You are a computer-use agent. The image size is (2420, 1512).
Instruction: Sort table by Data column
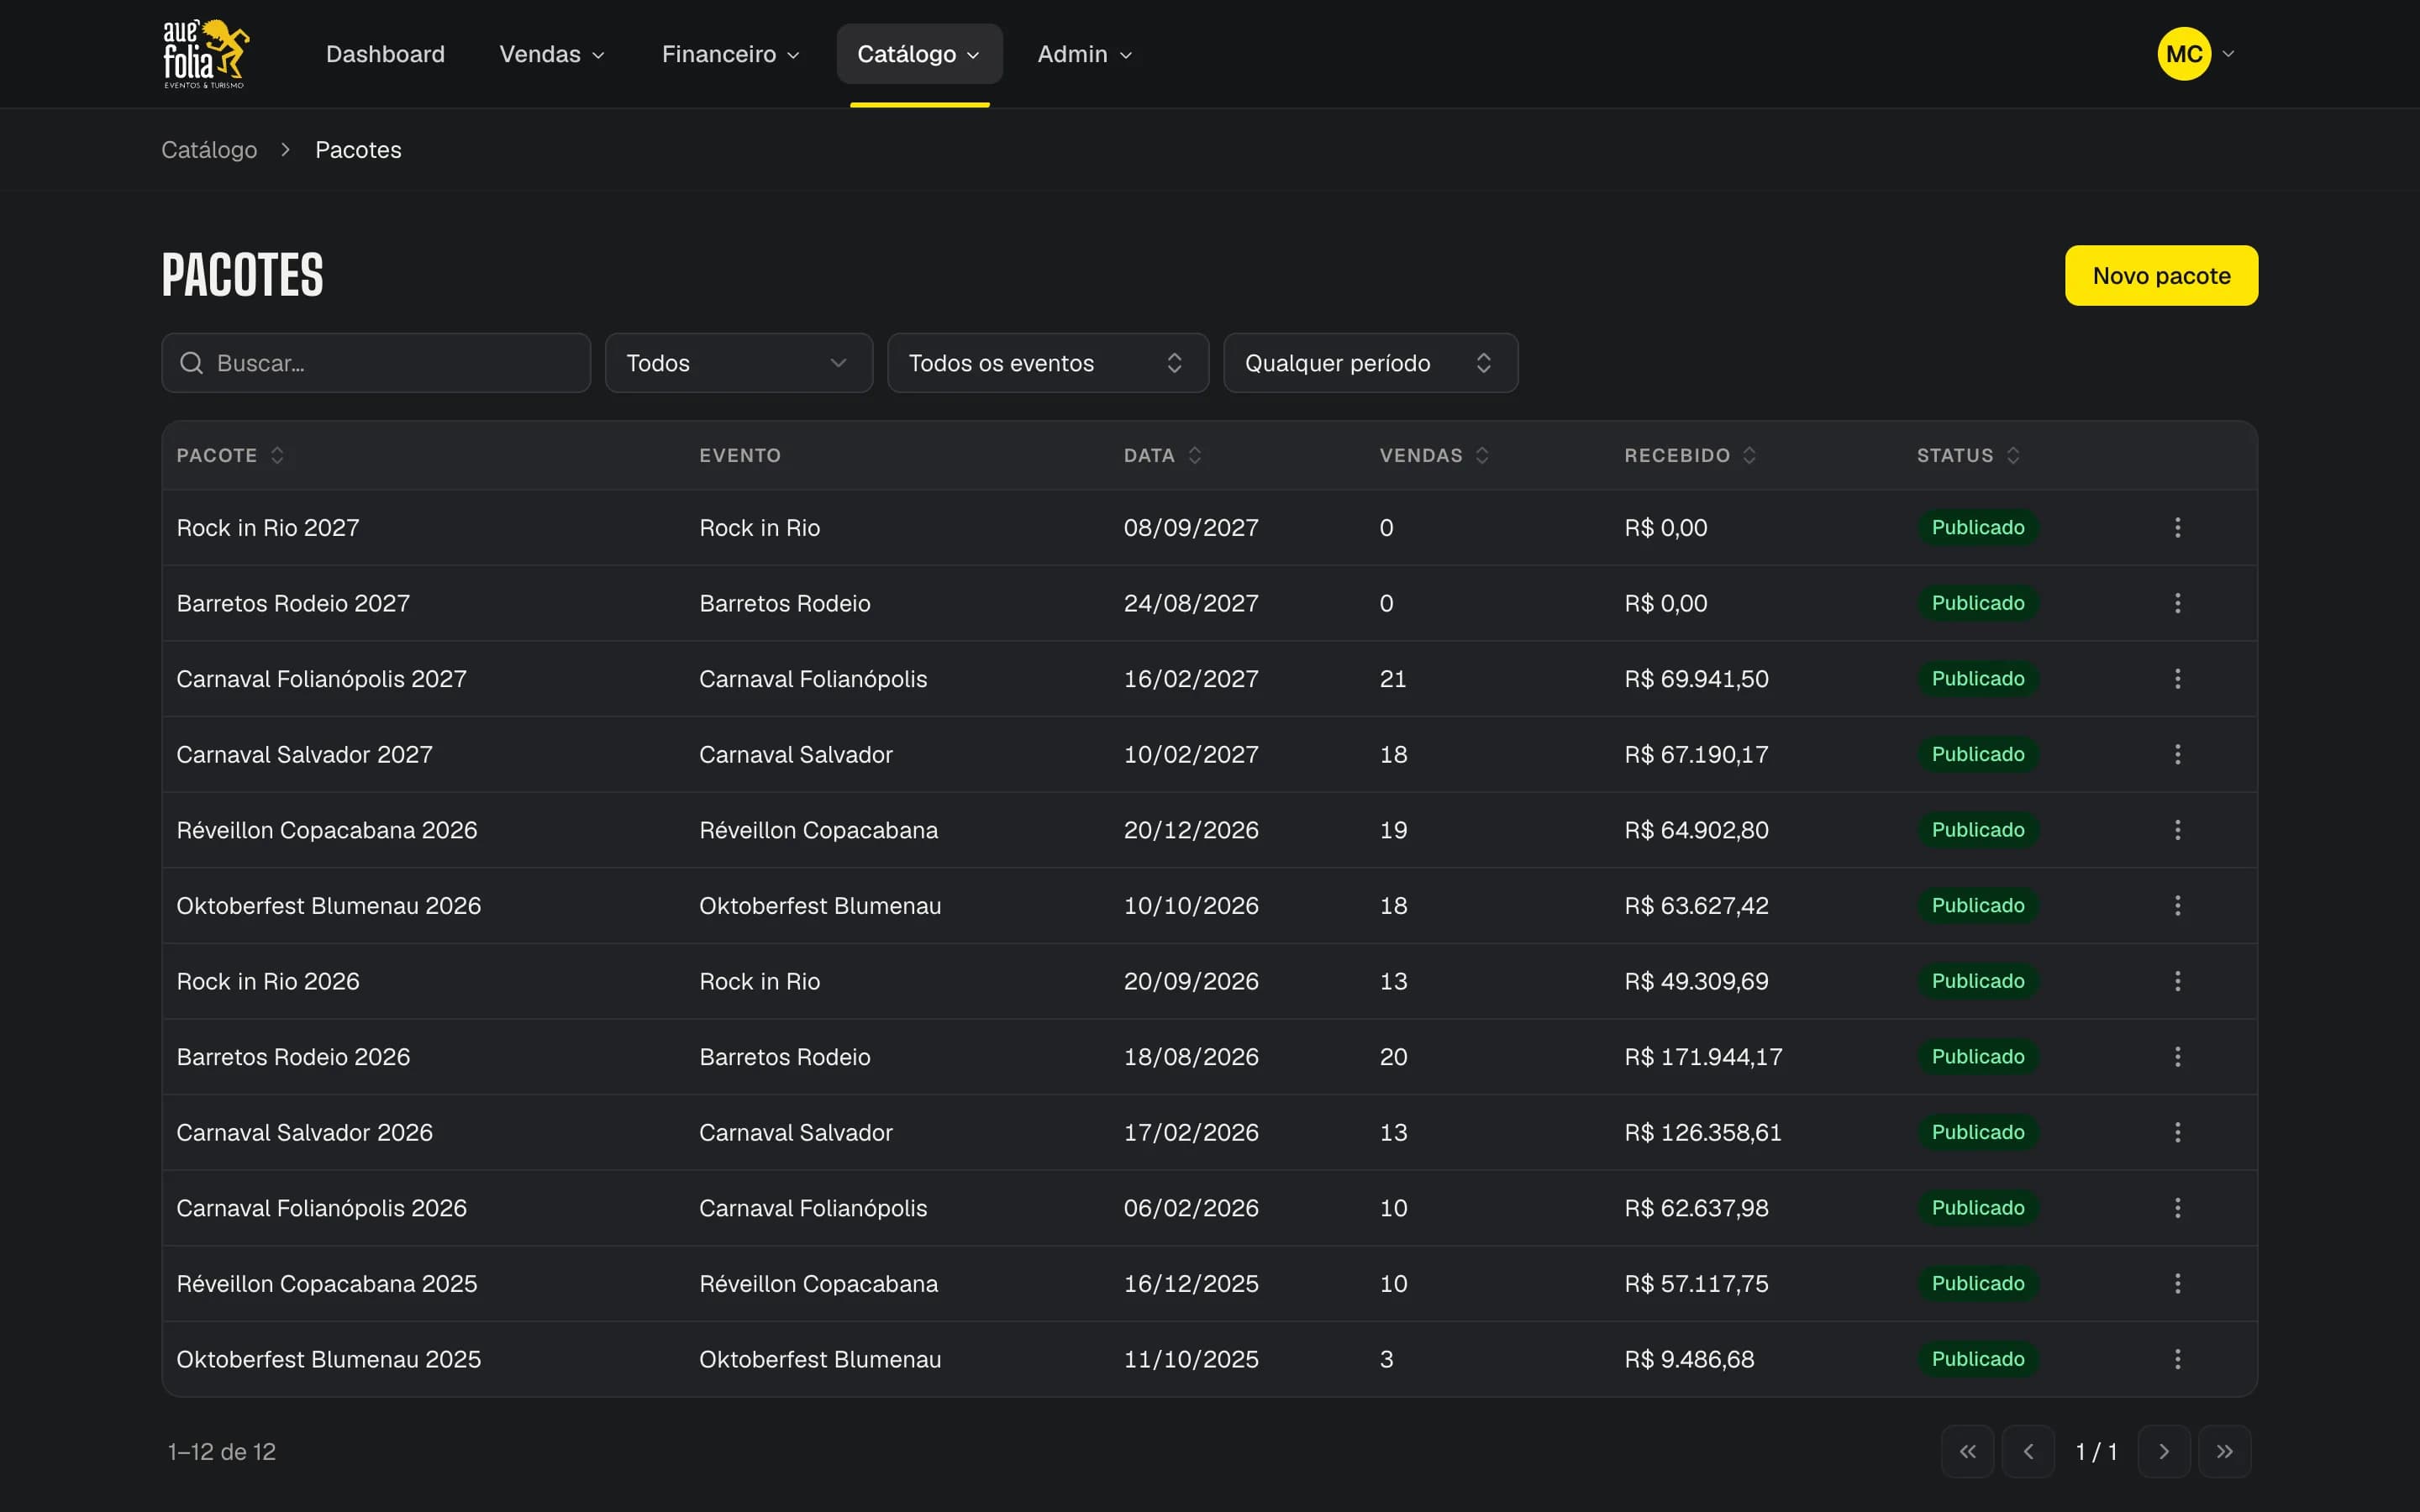coord(1162,455)
